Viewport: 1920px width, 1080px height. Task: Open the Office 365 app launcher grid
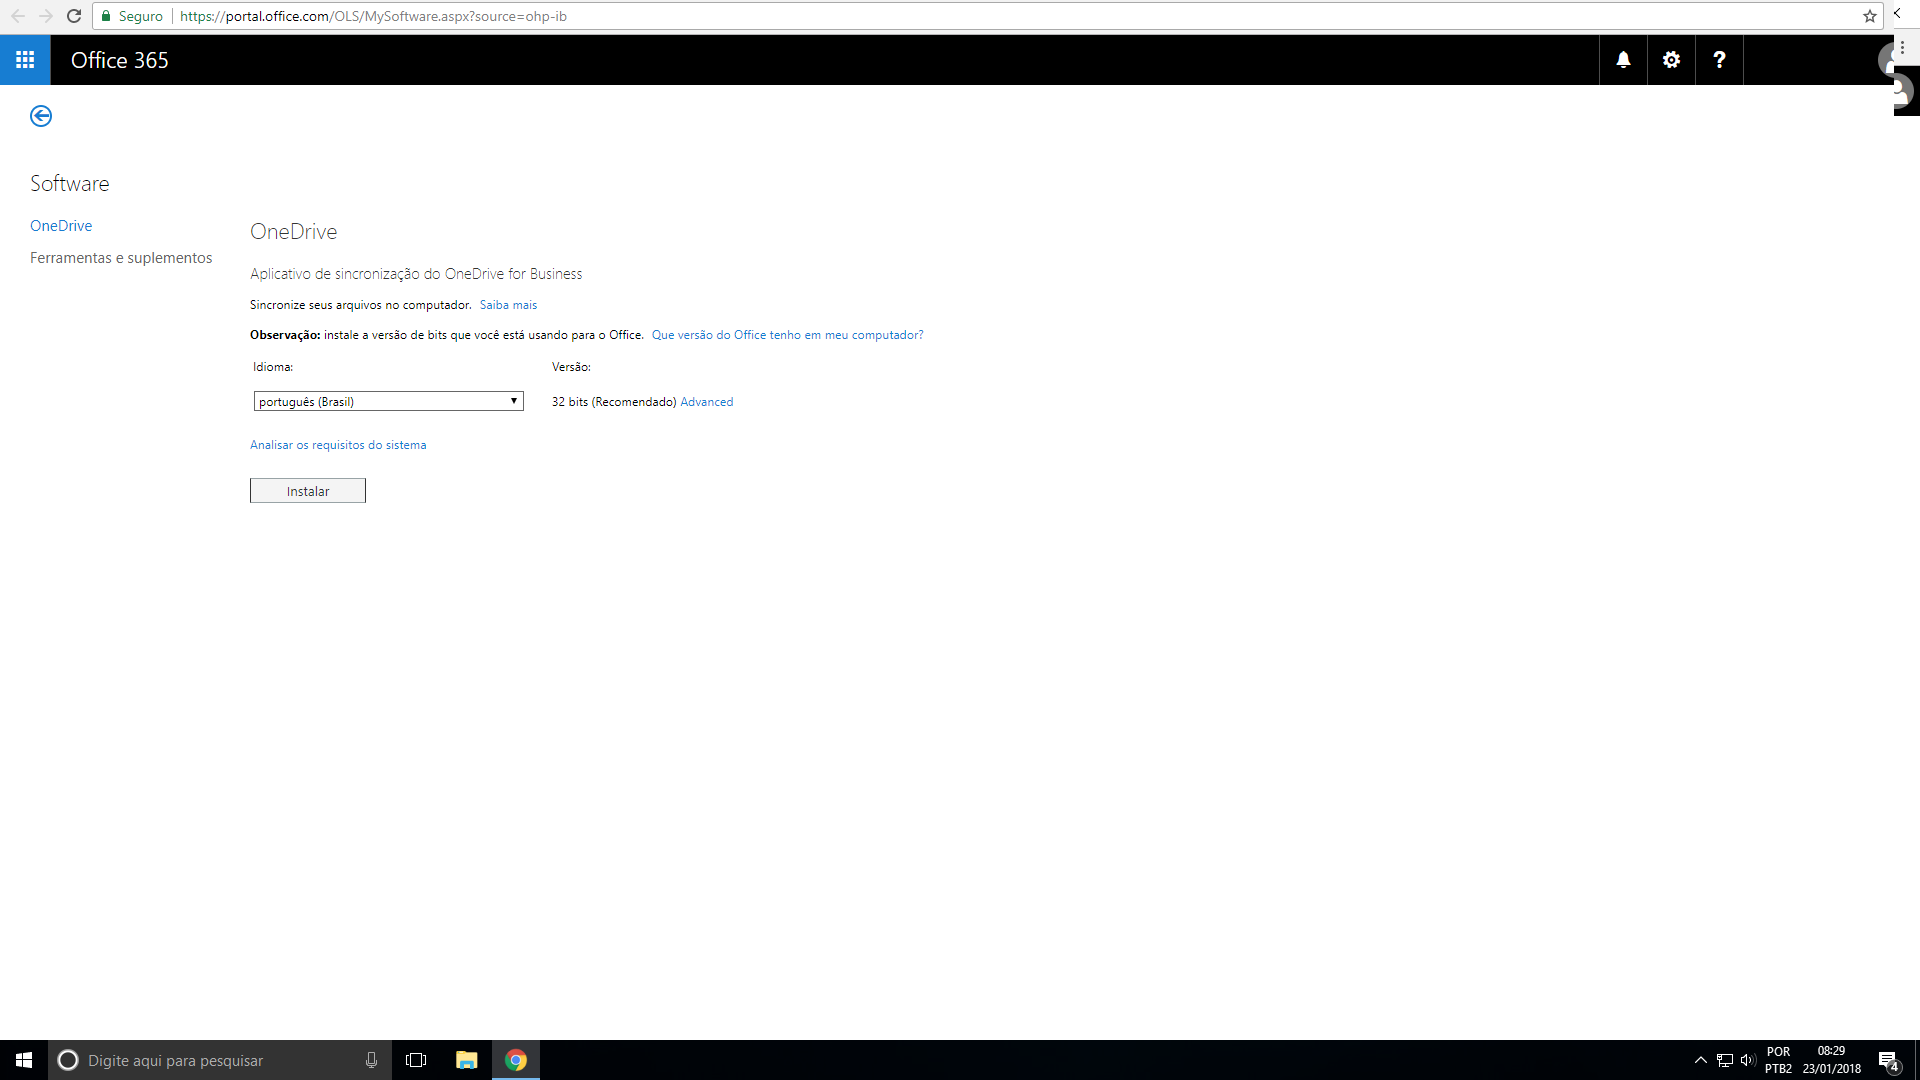25,60
